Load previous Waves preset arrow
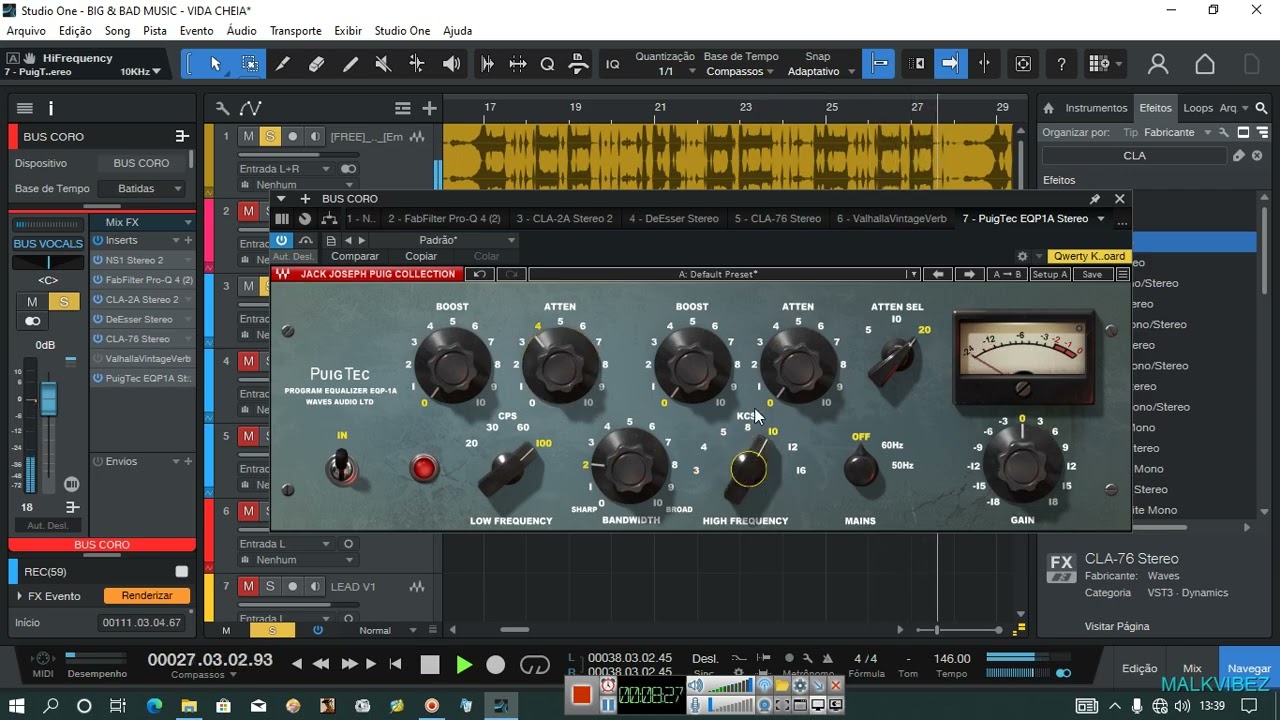The height and width of the screenshot is (720, 1280). tap(938, 274)
